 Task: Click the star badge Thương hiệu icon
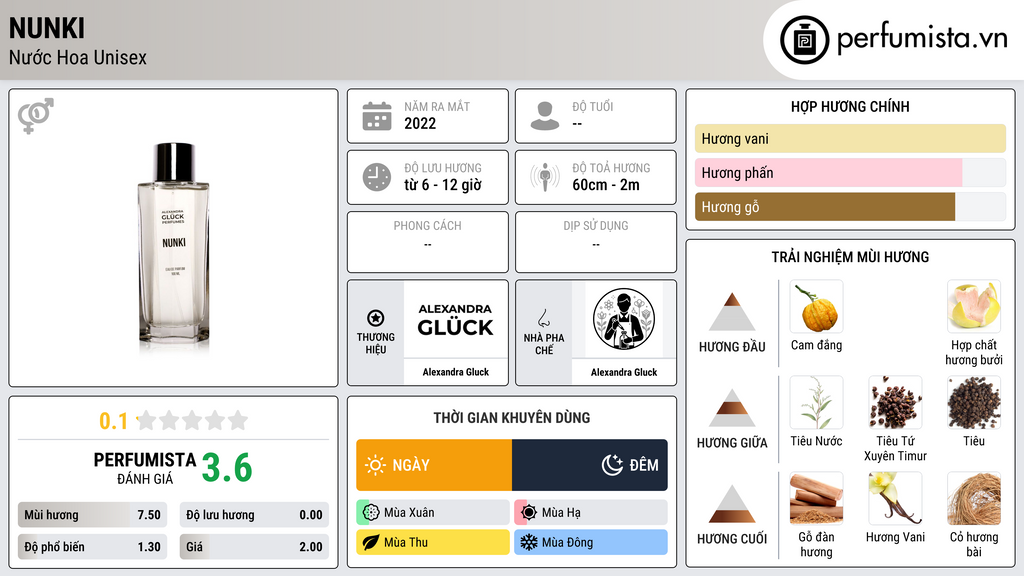coord(376,318)
